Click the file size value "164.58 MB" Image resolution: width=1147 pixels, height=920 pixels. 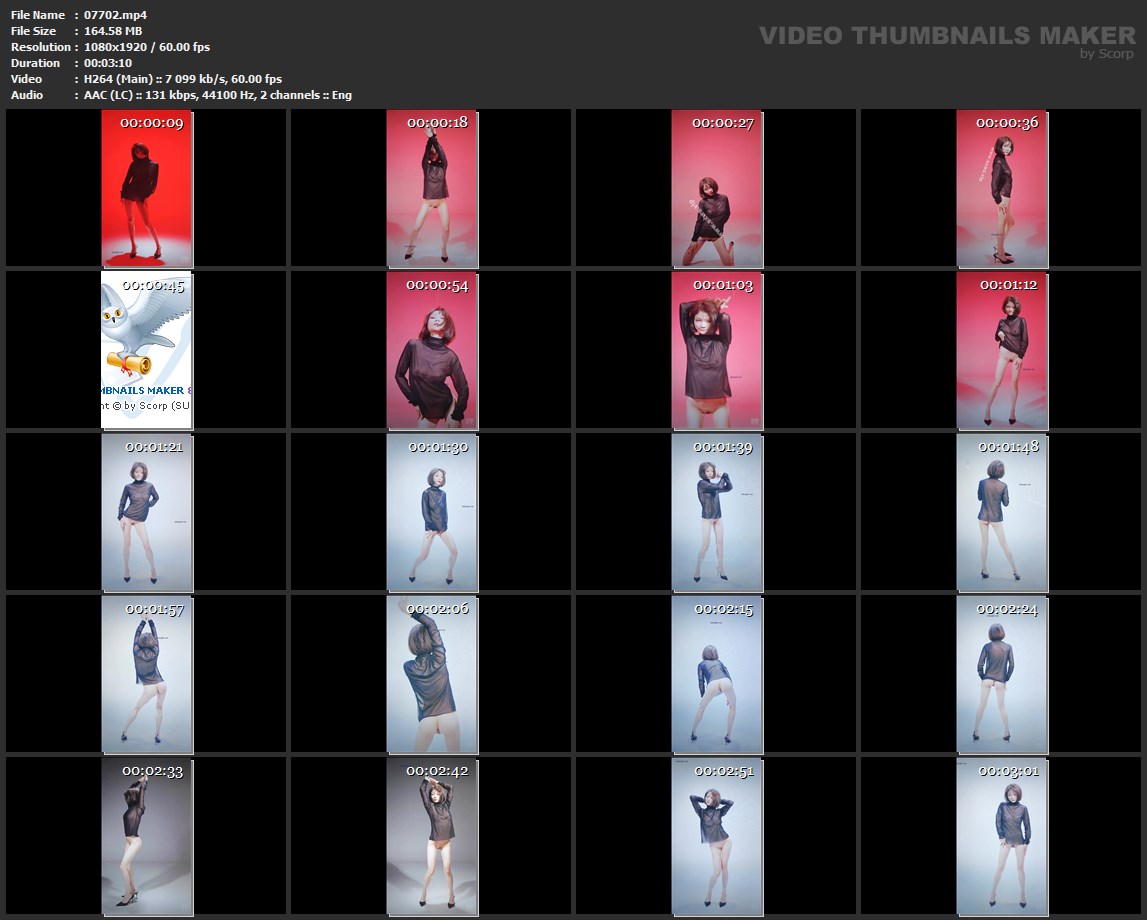(x=113, y=31)
